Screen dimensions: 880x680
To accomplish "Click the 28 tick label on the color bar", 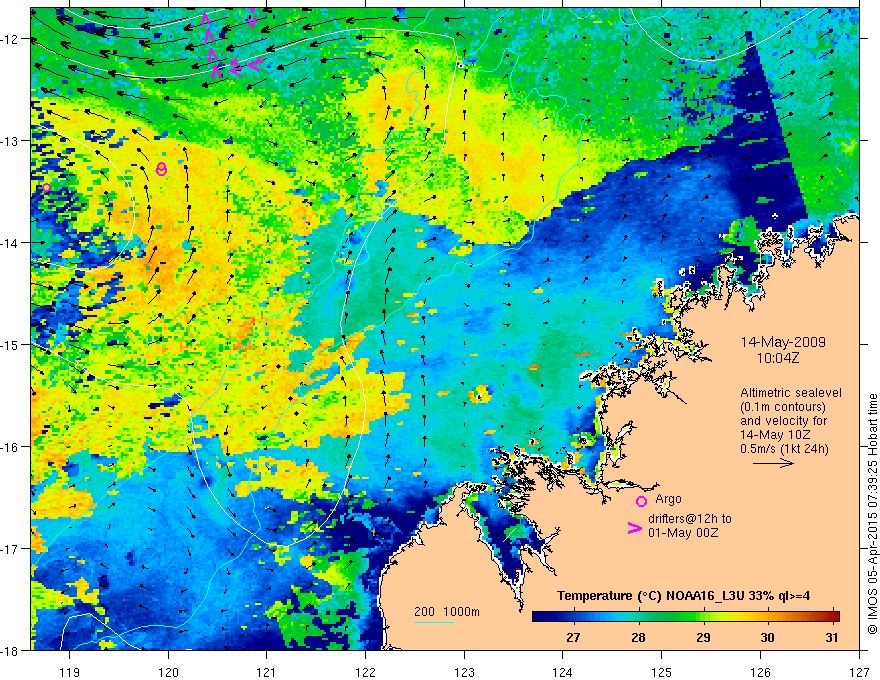I will coord(638,638).
